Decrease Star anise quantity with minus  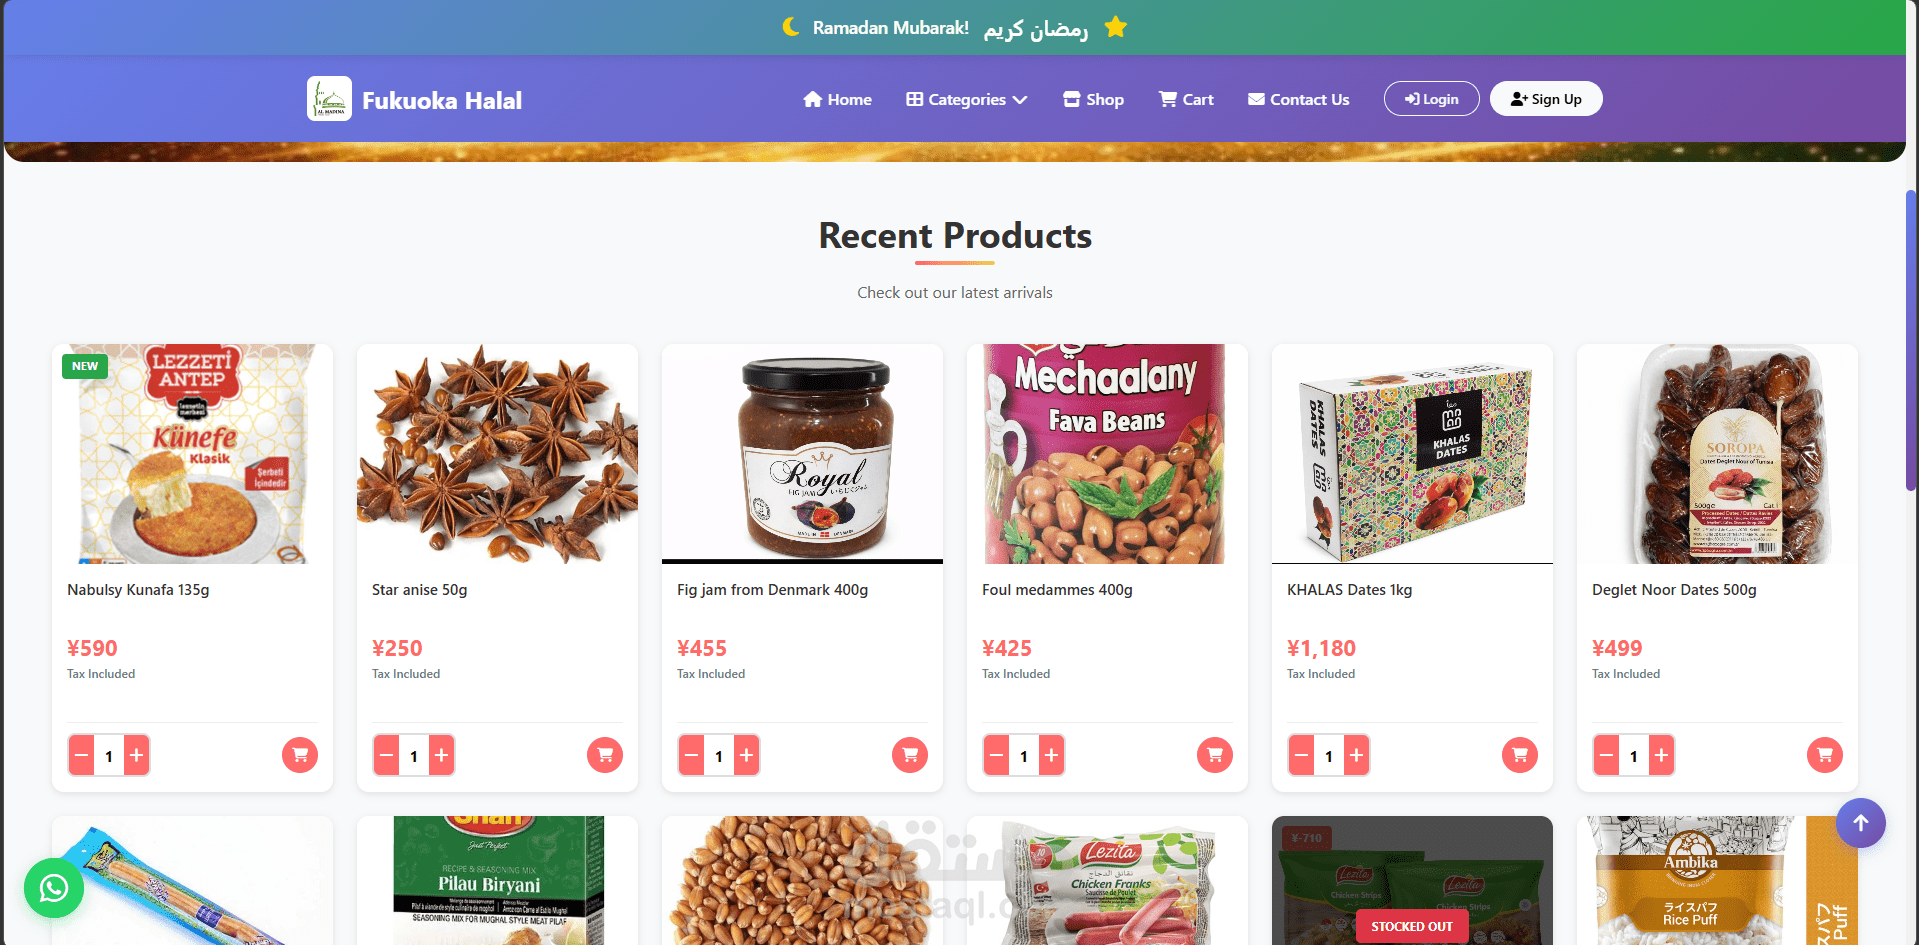coord(387,756)
